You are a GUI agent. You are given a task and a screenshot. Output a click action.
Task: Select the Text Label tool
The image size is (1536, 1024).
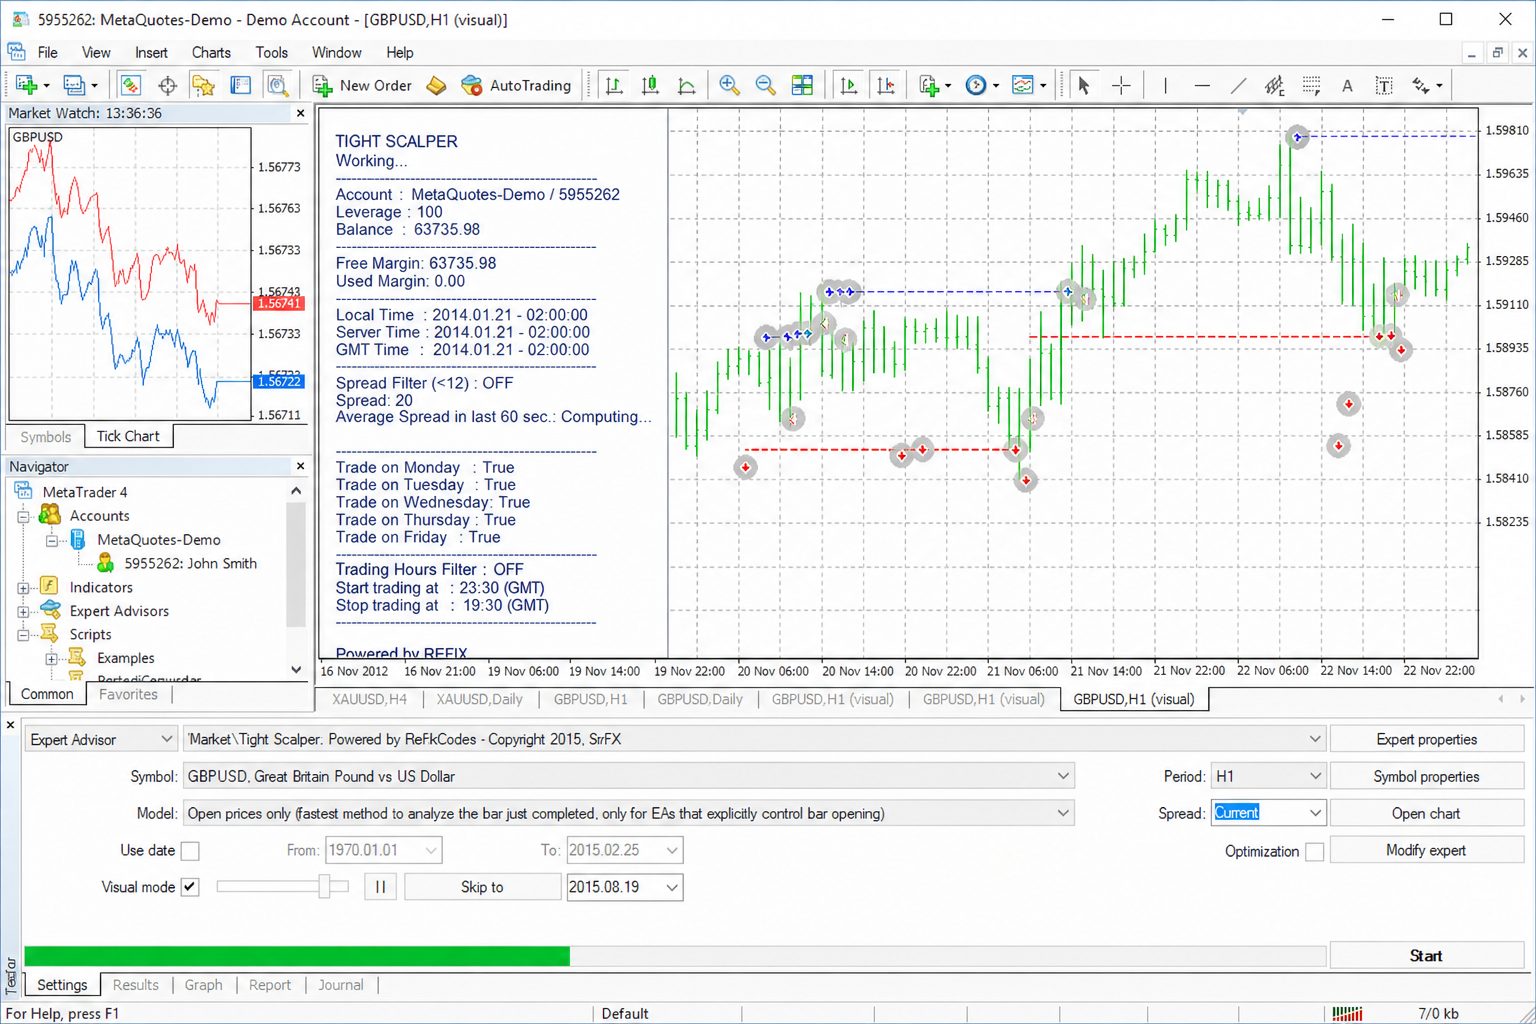tap(1384, 85)
